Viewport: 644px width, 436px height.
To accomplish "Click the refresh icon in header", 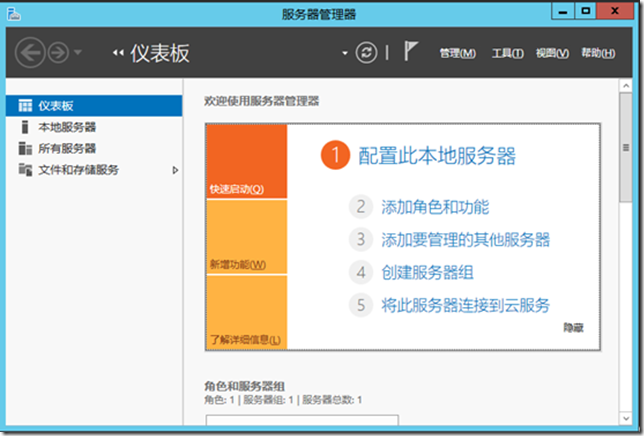I will pyautogui.click(x=366, y=53).
